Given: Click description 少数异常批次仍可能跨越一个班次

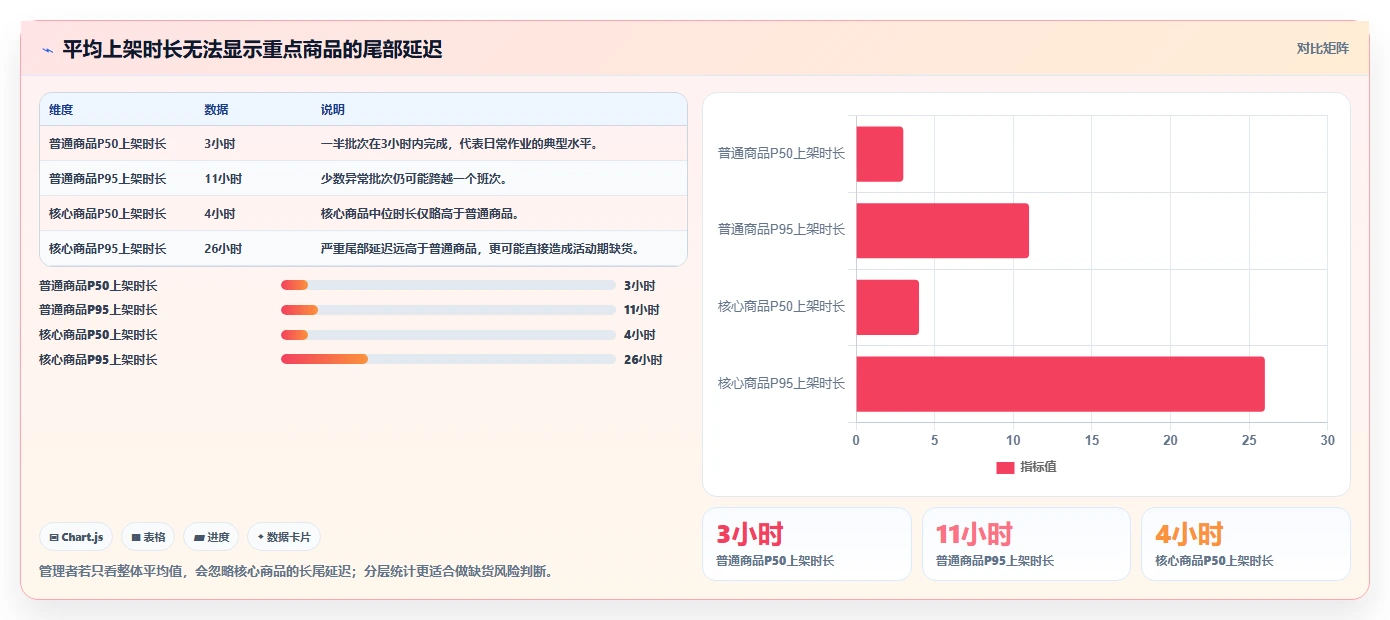Looking at the screenshot, I should (x=414, y=179).
